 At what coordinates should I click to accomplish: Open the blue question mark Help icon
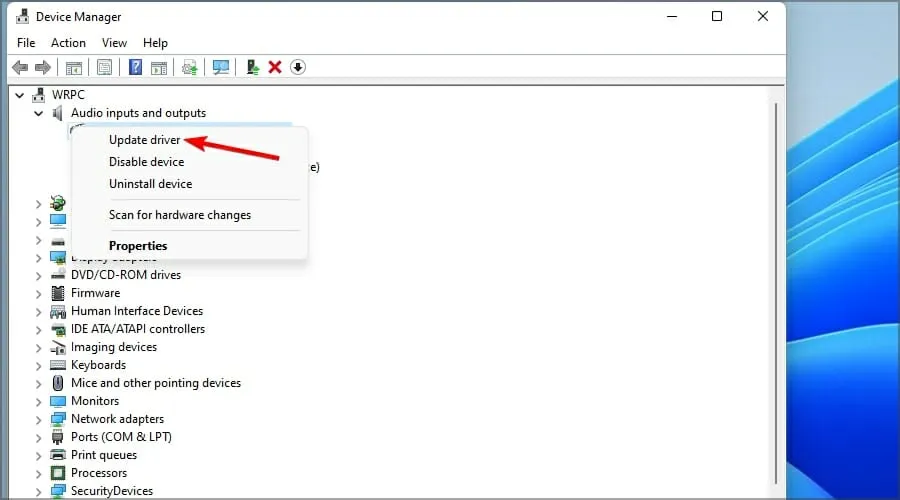[x=136, y=67]
